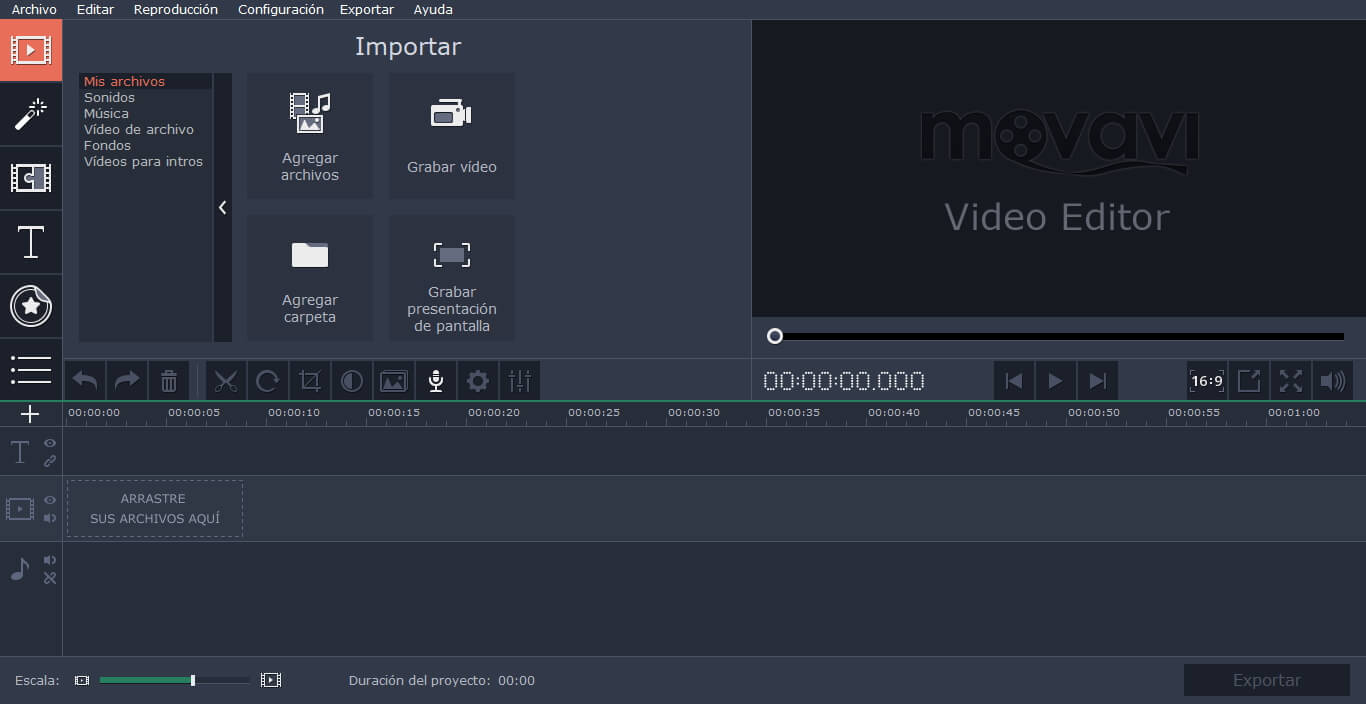
Task: Open the 16:9 aspect ratio dropdown
Action: point(1207,381)
